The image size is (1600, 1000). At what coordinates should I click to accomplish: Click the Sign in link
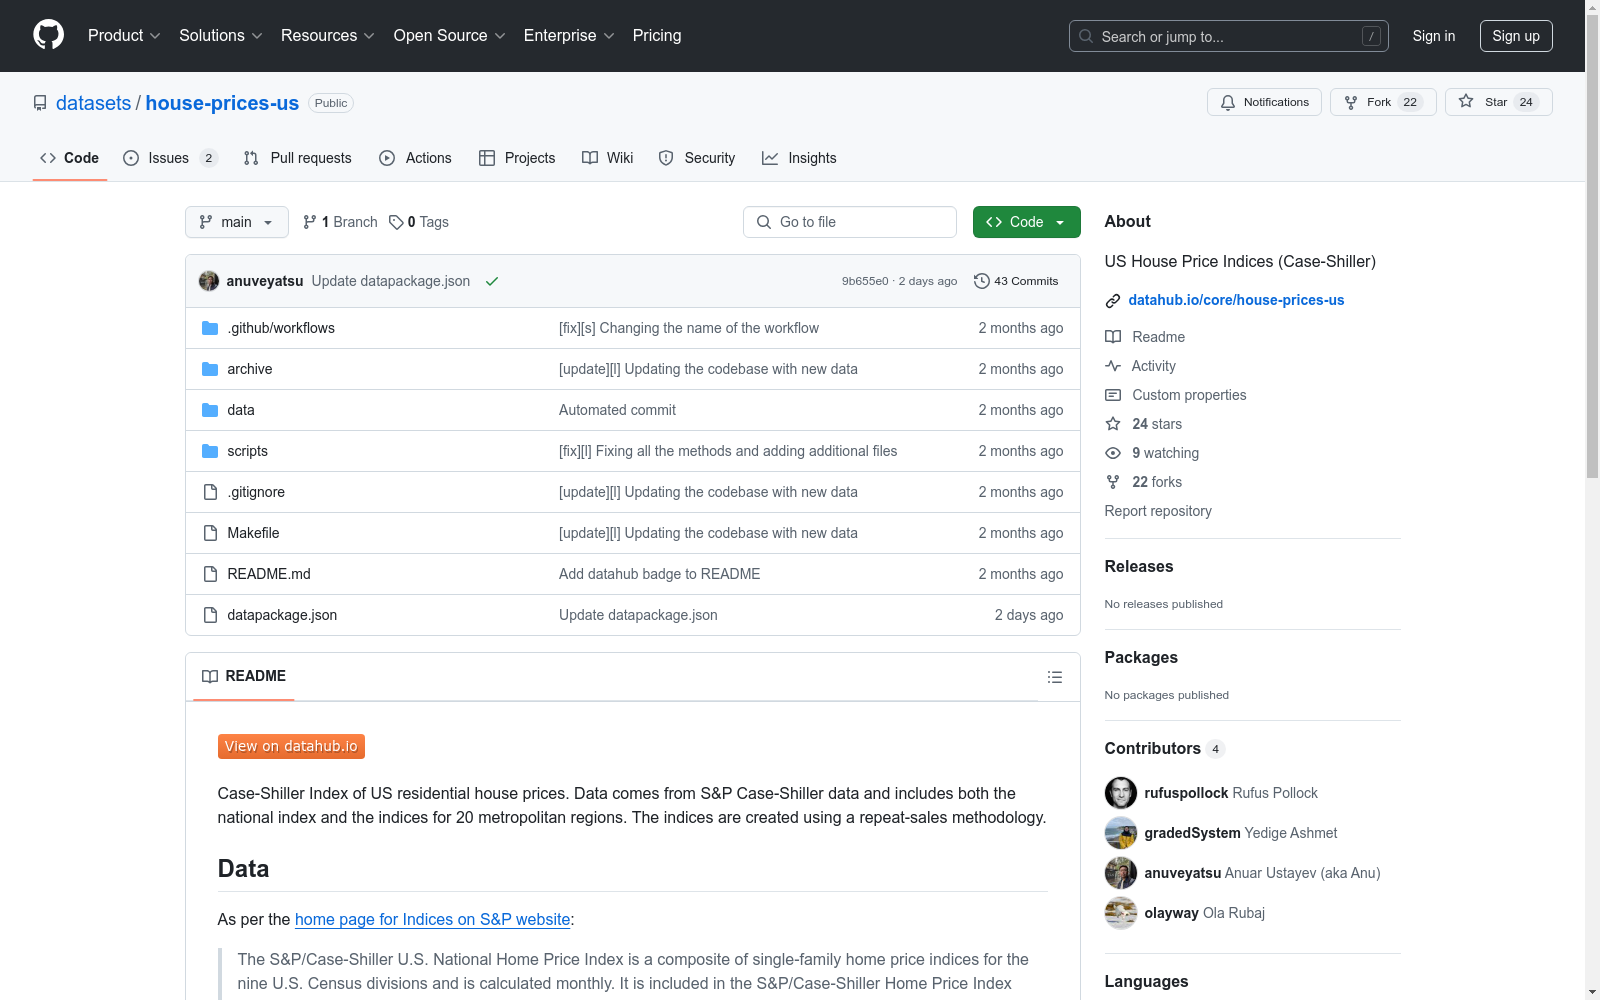(1434, 36)
